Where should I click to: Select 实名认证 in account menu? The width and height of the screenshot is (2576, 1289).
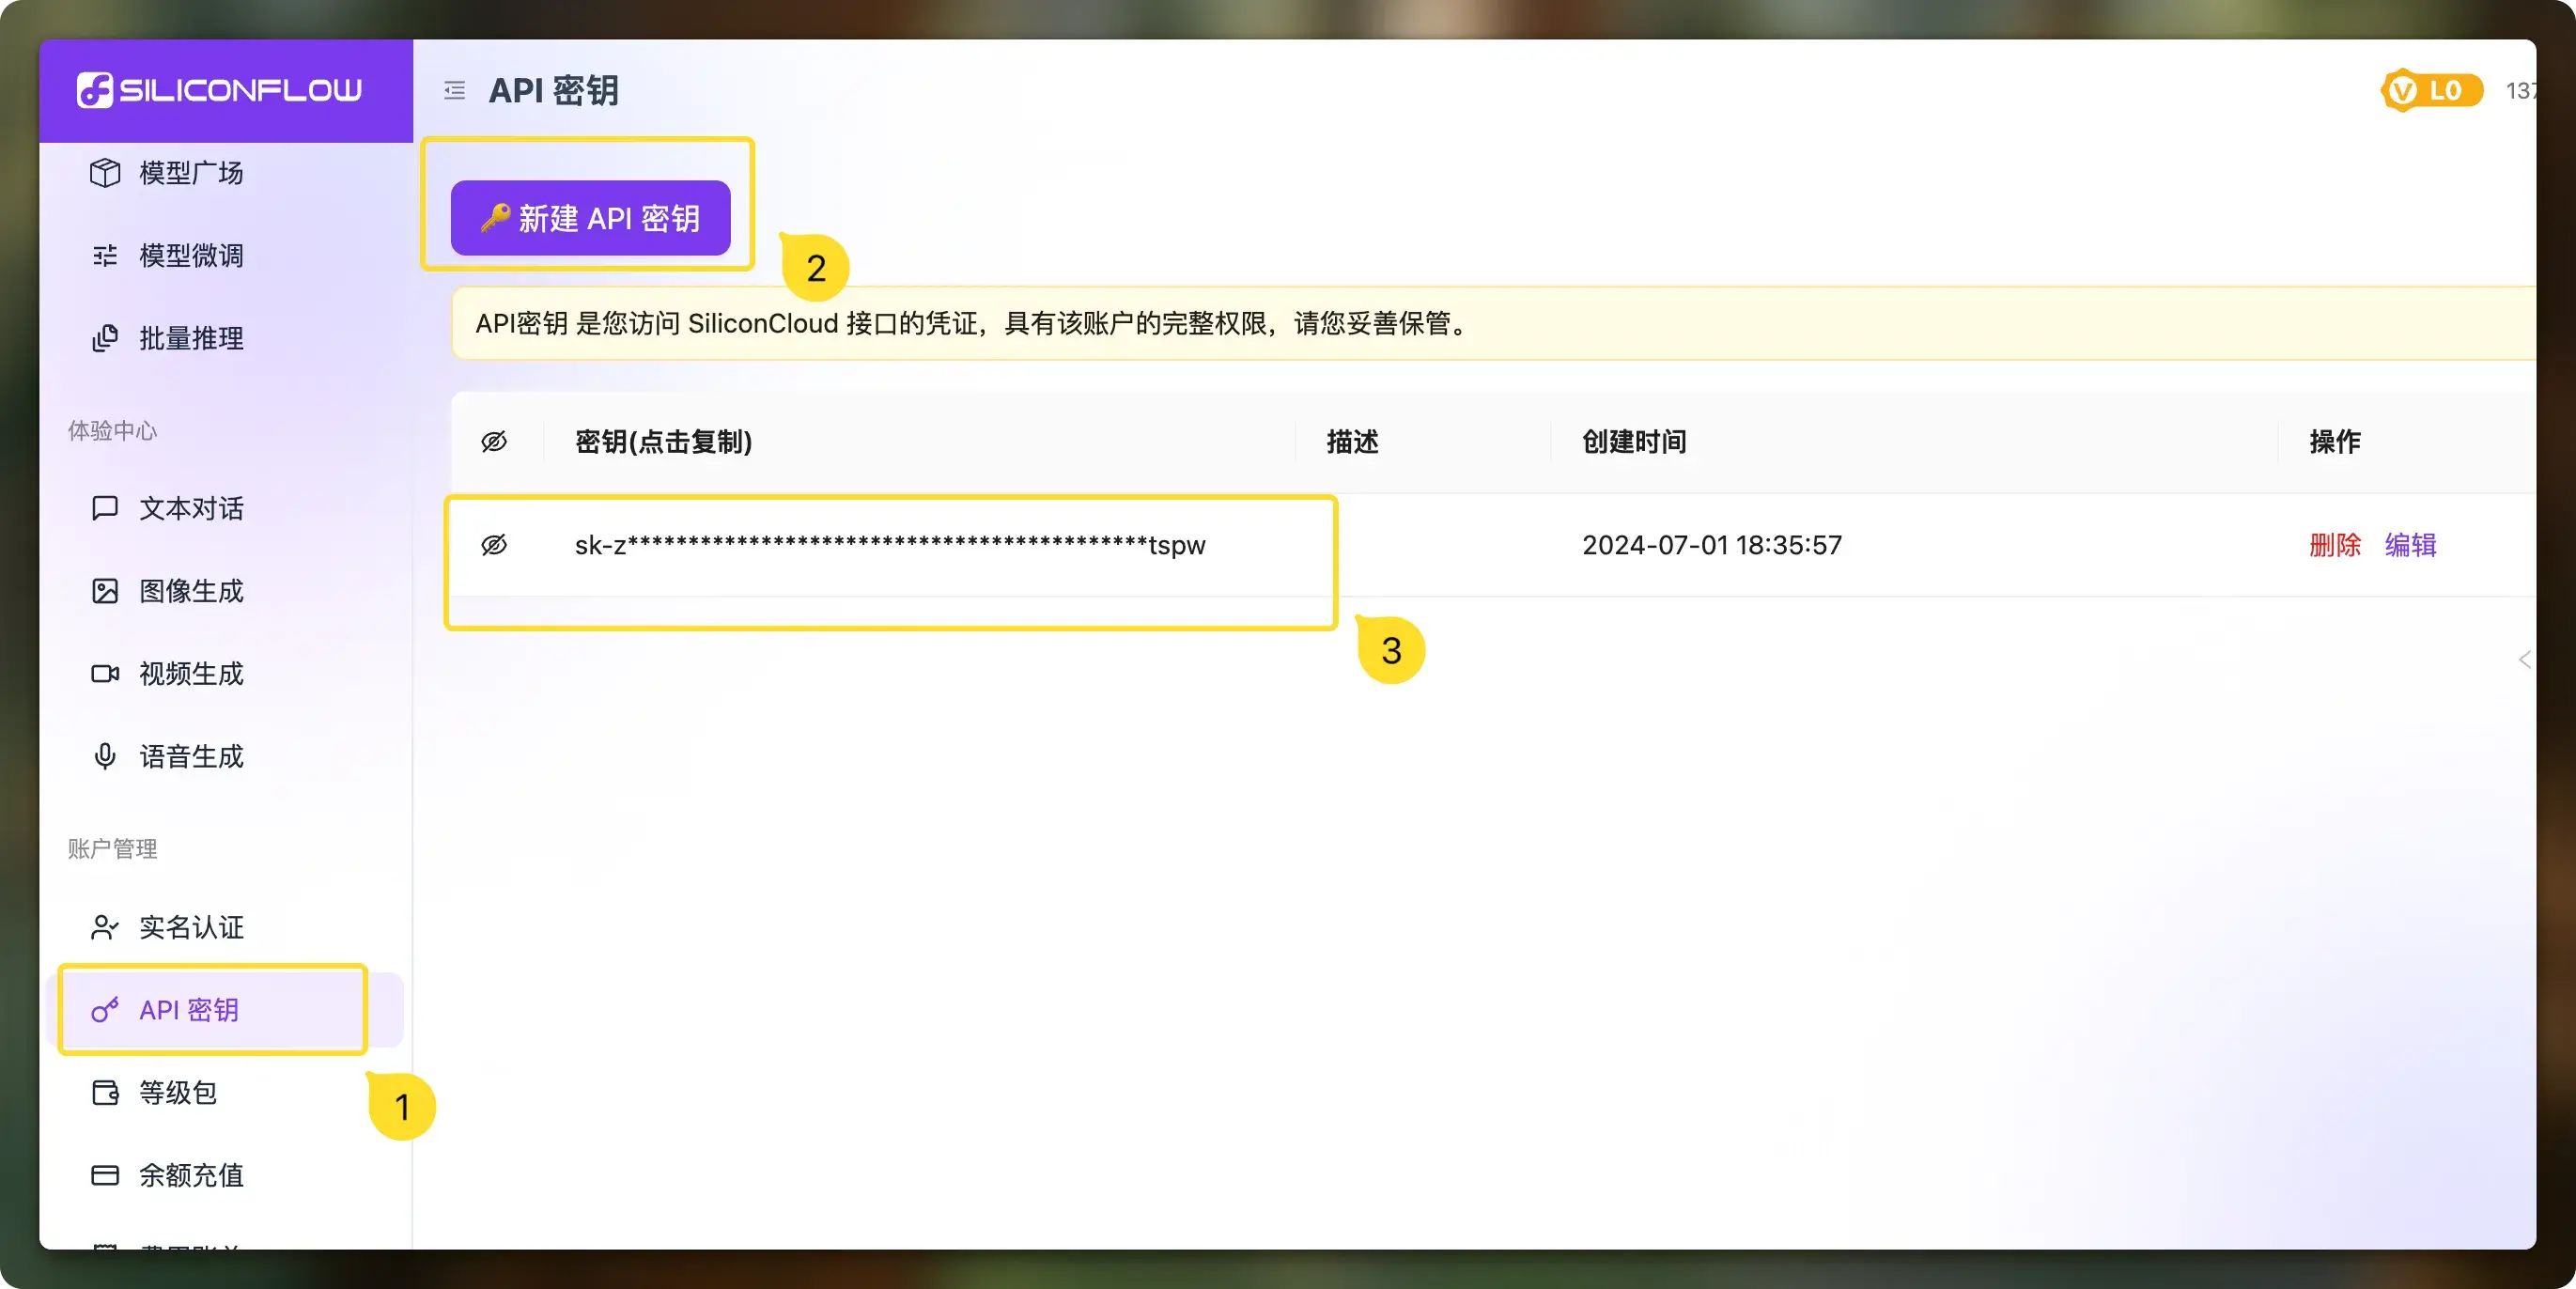pos(190,927)
